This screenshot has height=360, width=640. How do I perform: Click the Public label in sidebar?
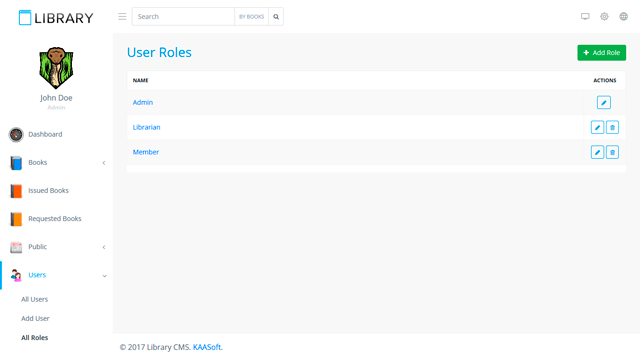tap(38, 247)
